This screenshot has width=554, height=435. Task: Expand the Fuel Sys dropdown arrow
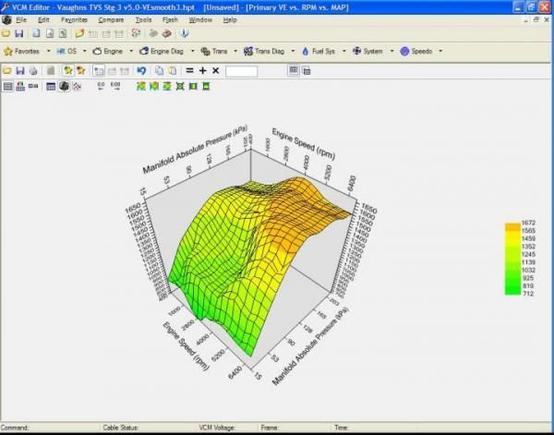click(344, 51)
